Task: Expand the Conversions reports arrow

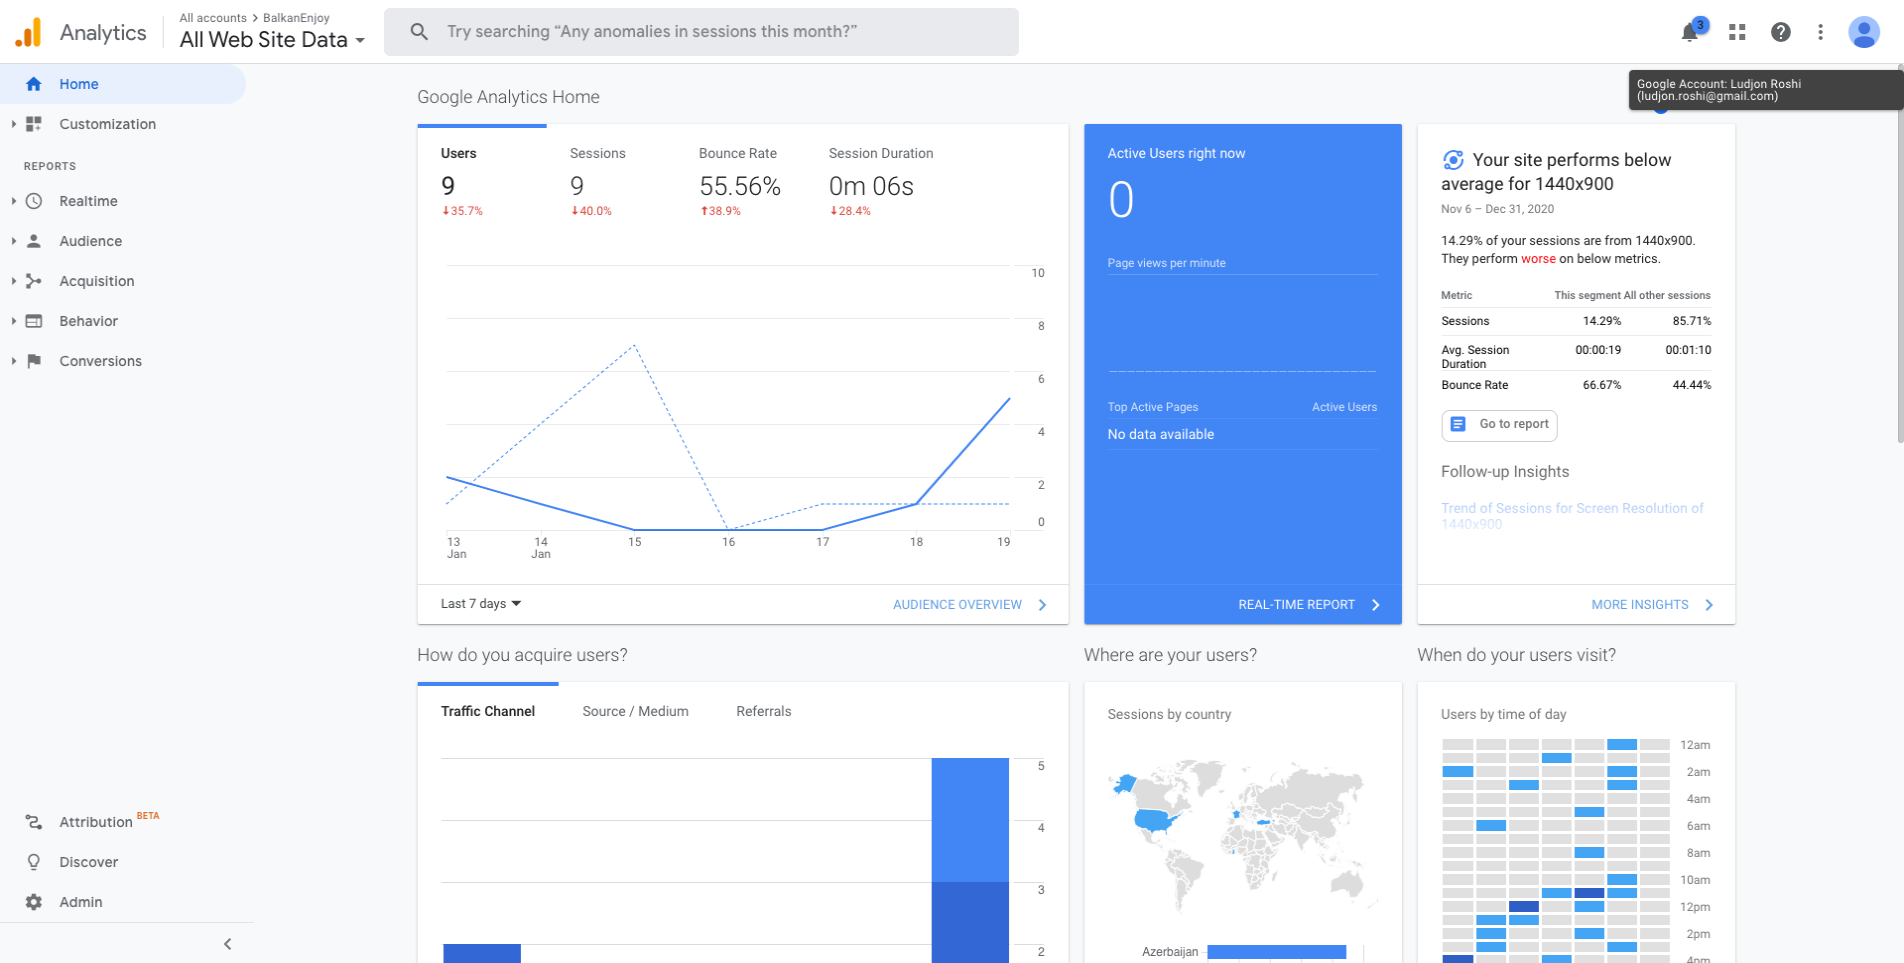Action: click(13, 361)
